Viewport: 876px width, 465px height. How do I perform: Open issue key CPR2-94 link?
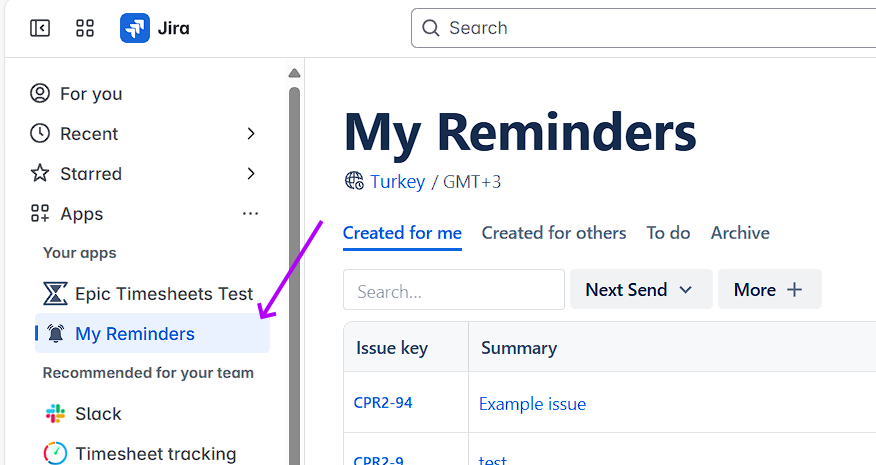(x=383, y=403)
